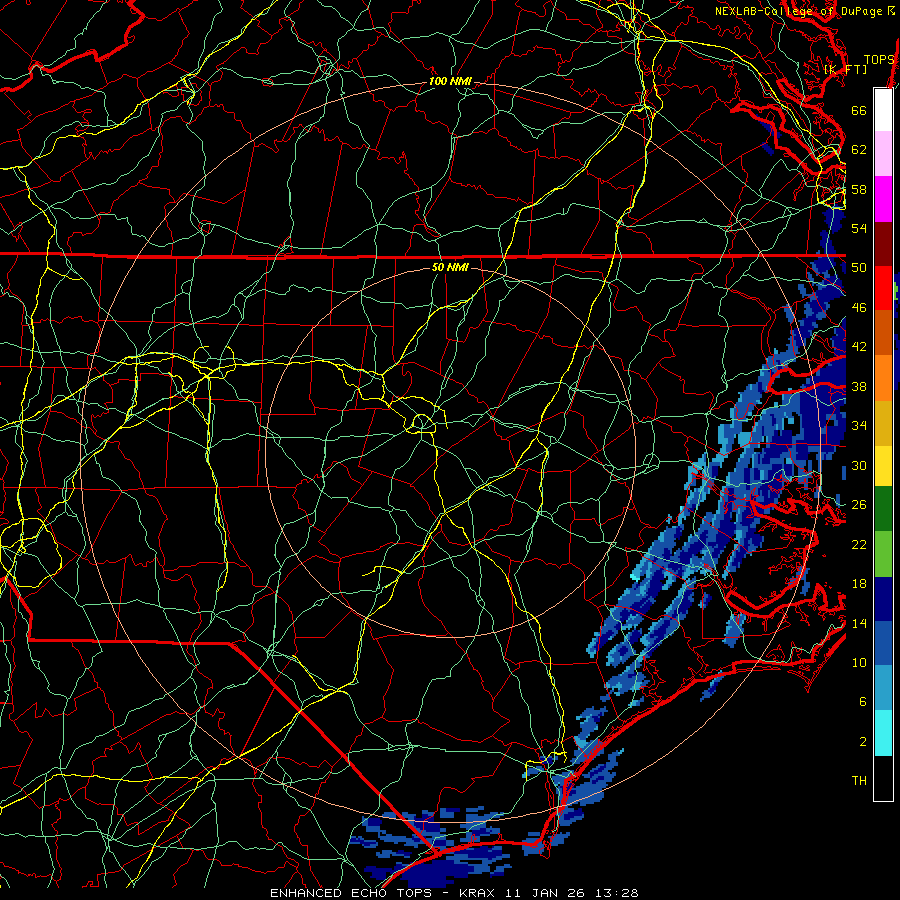Choose the cyan legend swatch
The image size is (900, 900).
point(883,733)
